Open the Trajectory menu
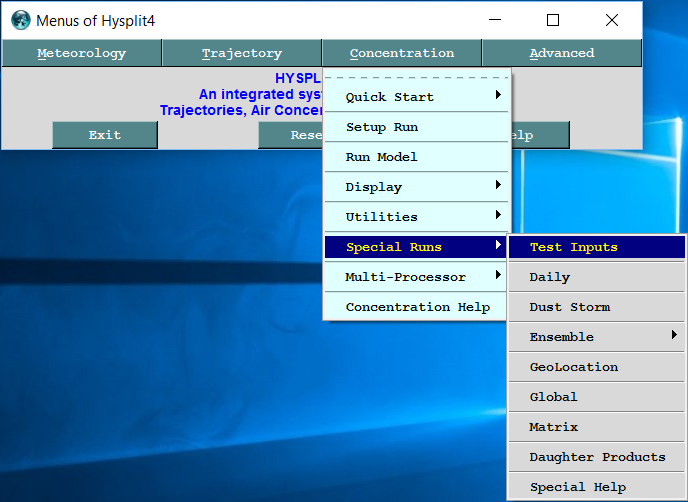Image resolution: width=688 pixels, height=502 pixels. [242, 53]
